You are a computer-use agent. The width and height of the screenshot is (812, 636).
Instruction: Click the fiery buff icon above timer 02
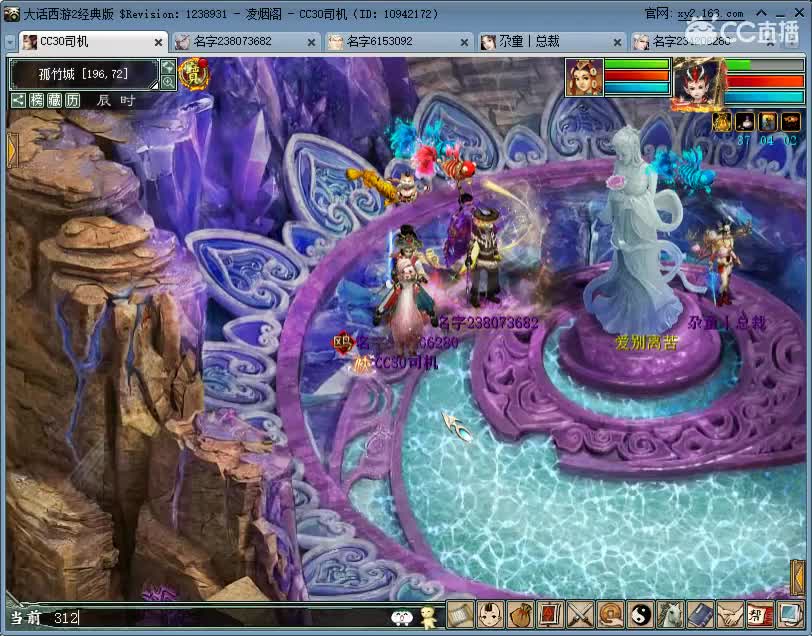(791, 122)
